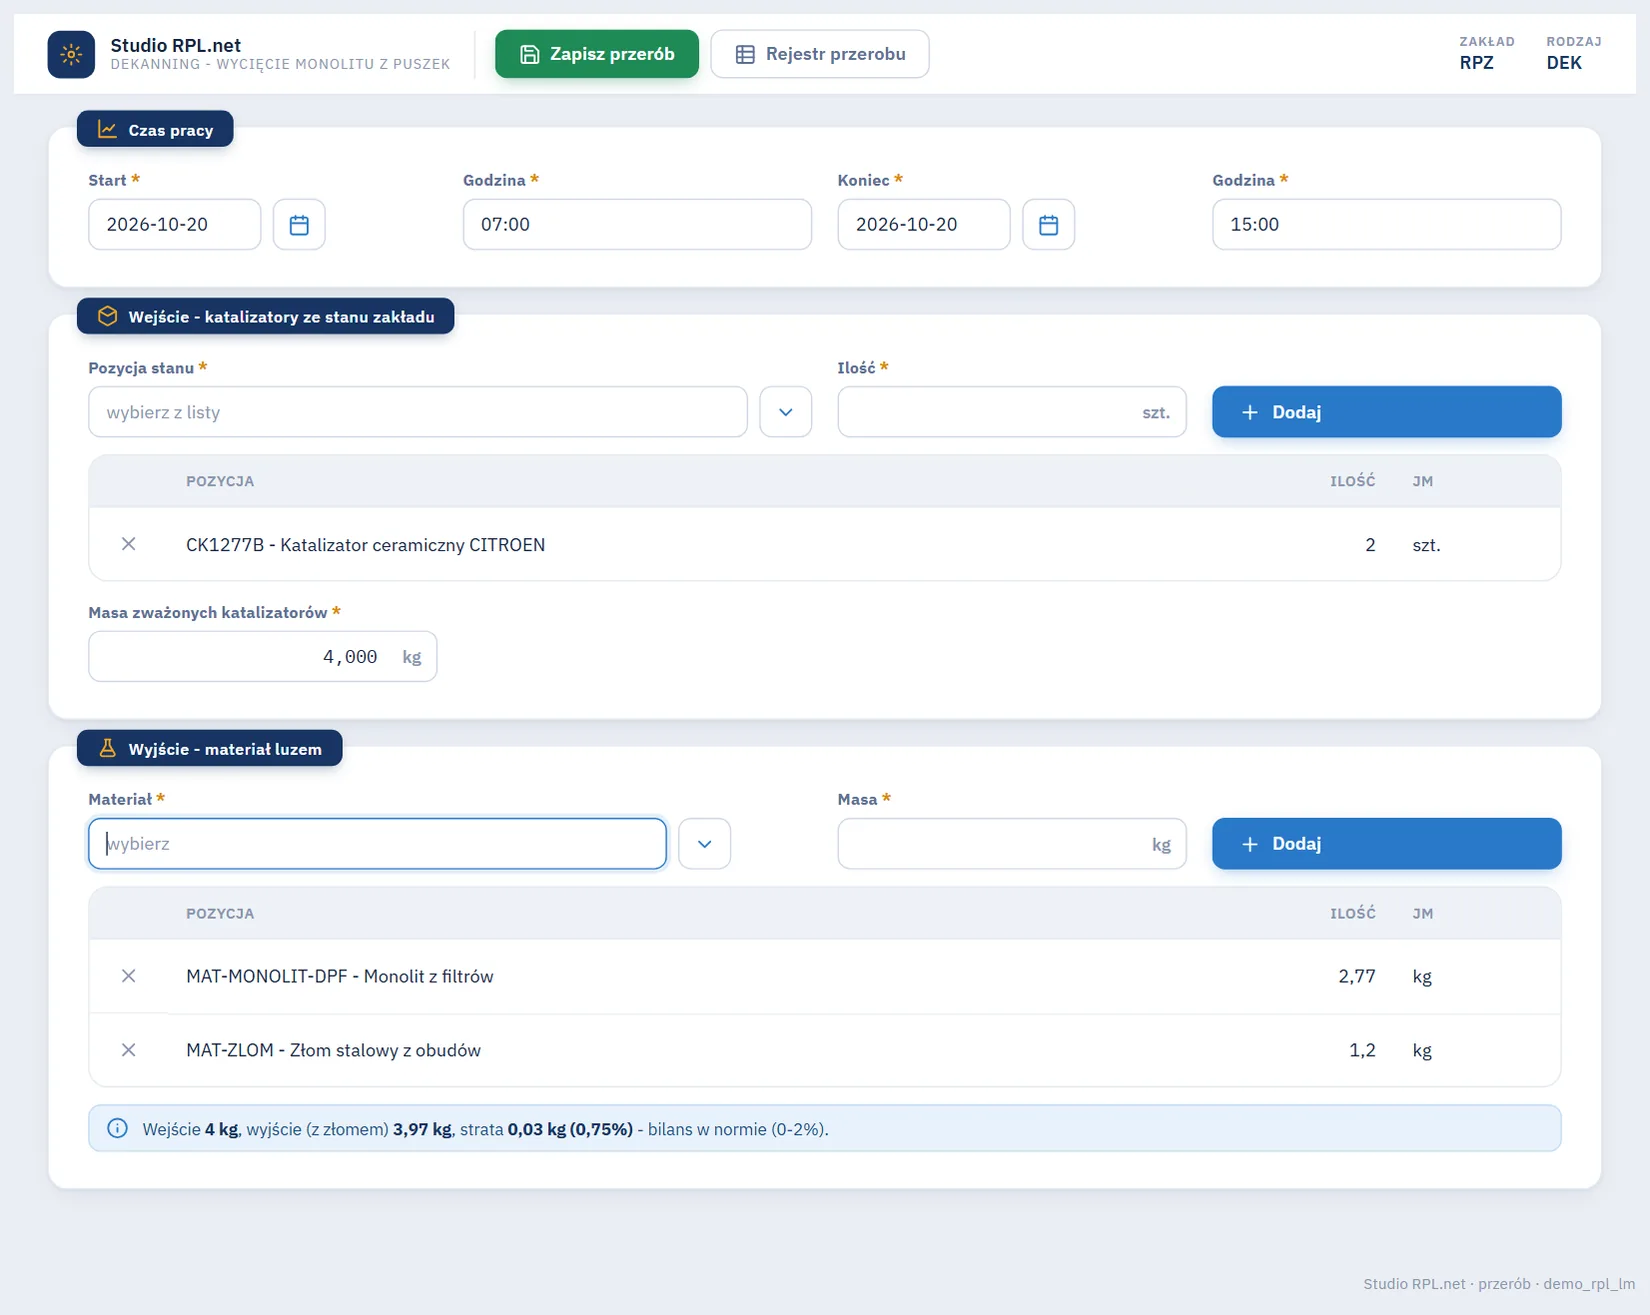The width and height of the screenshot is (1650, 1315).
Task: Click the 1,2 quantity value
Action: (1362, 1050)
